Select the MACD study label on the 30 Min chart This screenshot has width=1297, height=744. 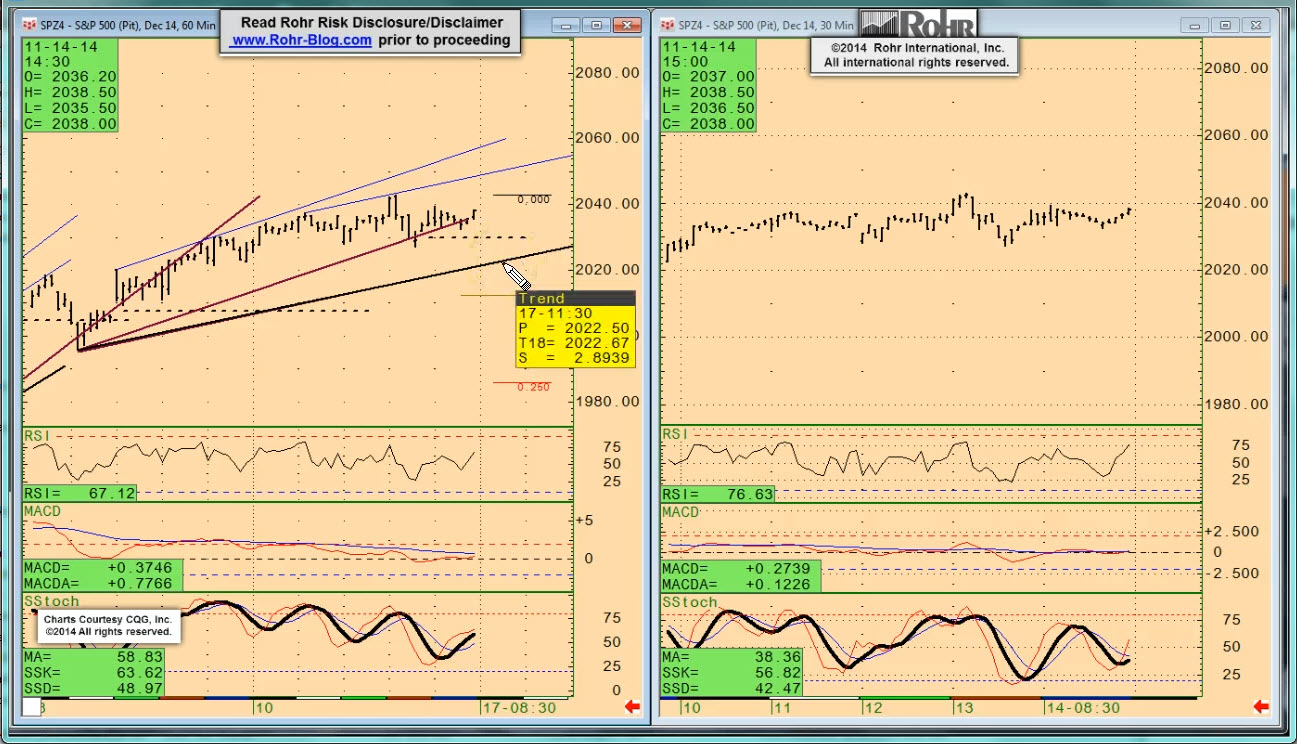point(681,512)
